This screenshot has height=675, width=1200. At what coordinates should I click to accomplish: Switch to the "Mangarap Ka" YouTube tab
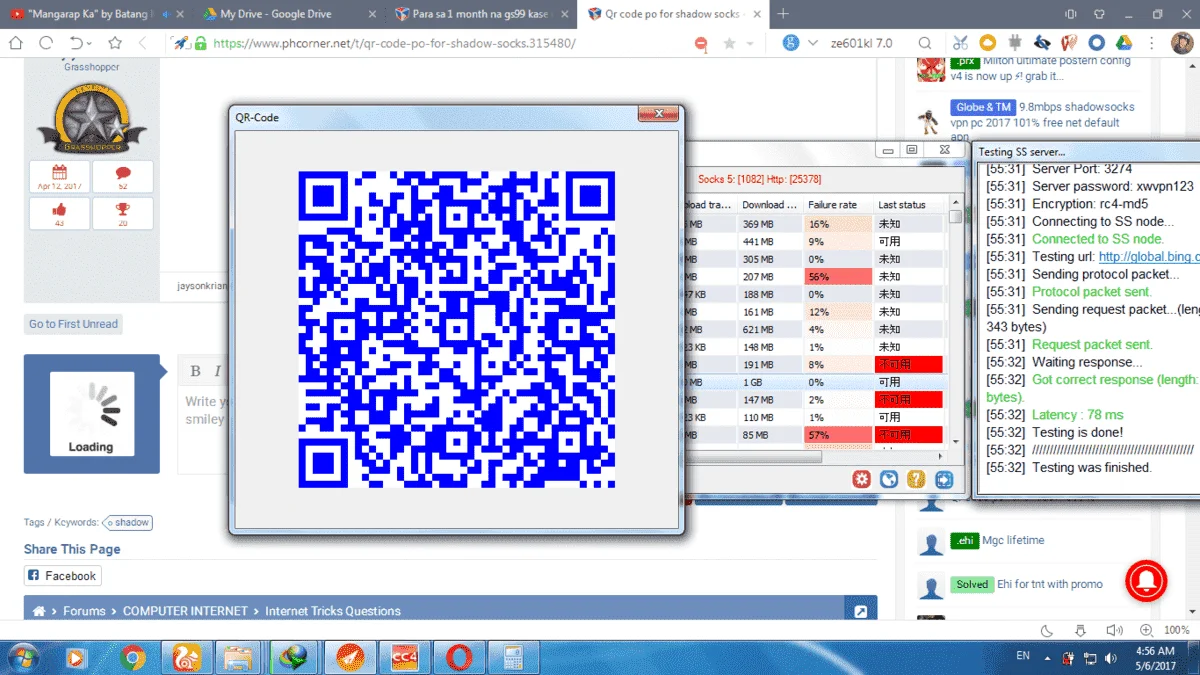click(x=94, y=14)
